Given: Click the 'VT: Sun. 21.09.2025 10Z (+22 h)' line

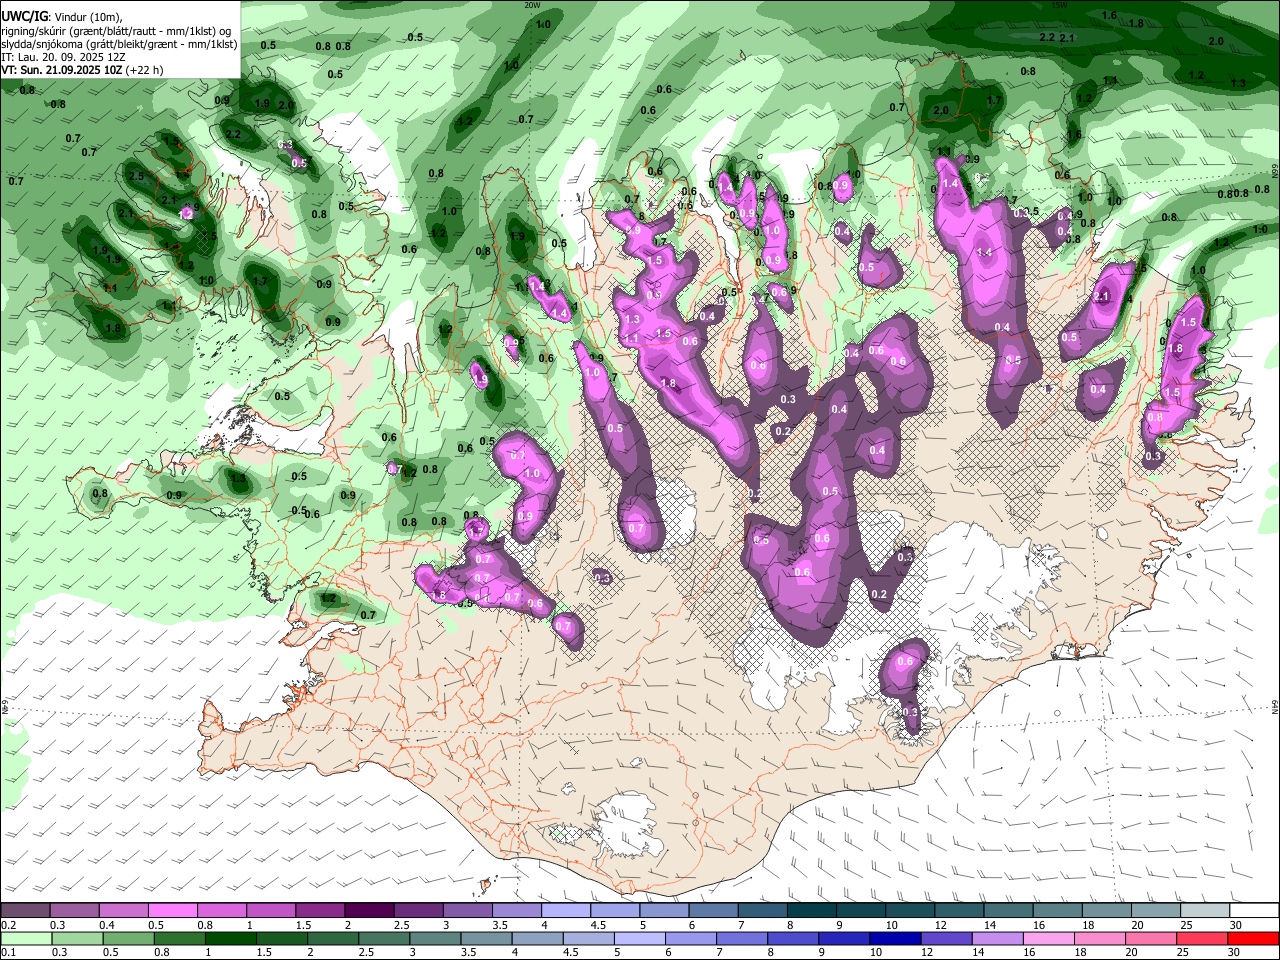Looking at the screenshot, I should pos(82,70).
